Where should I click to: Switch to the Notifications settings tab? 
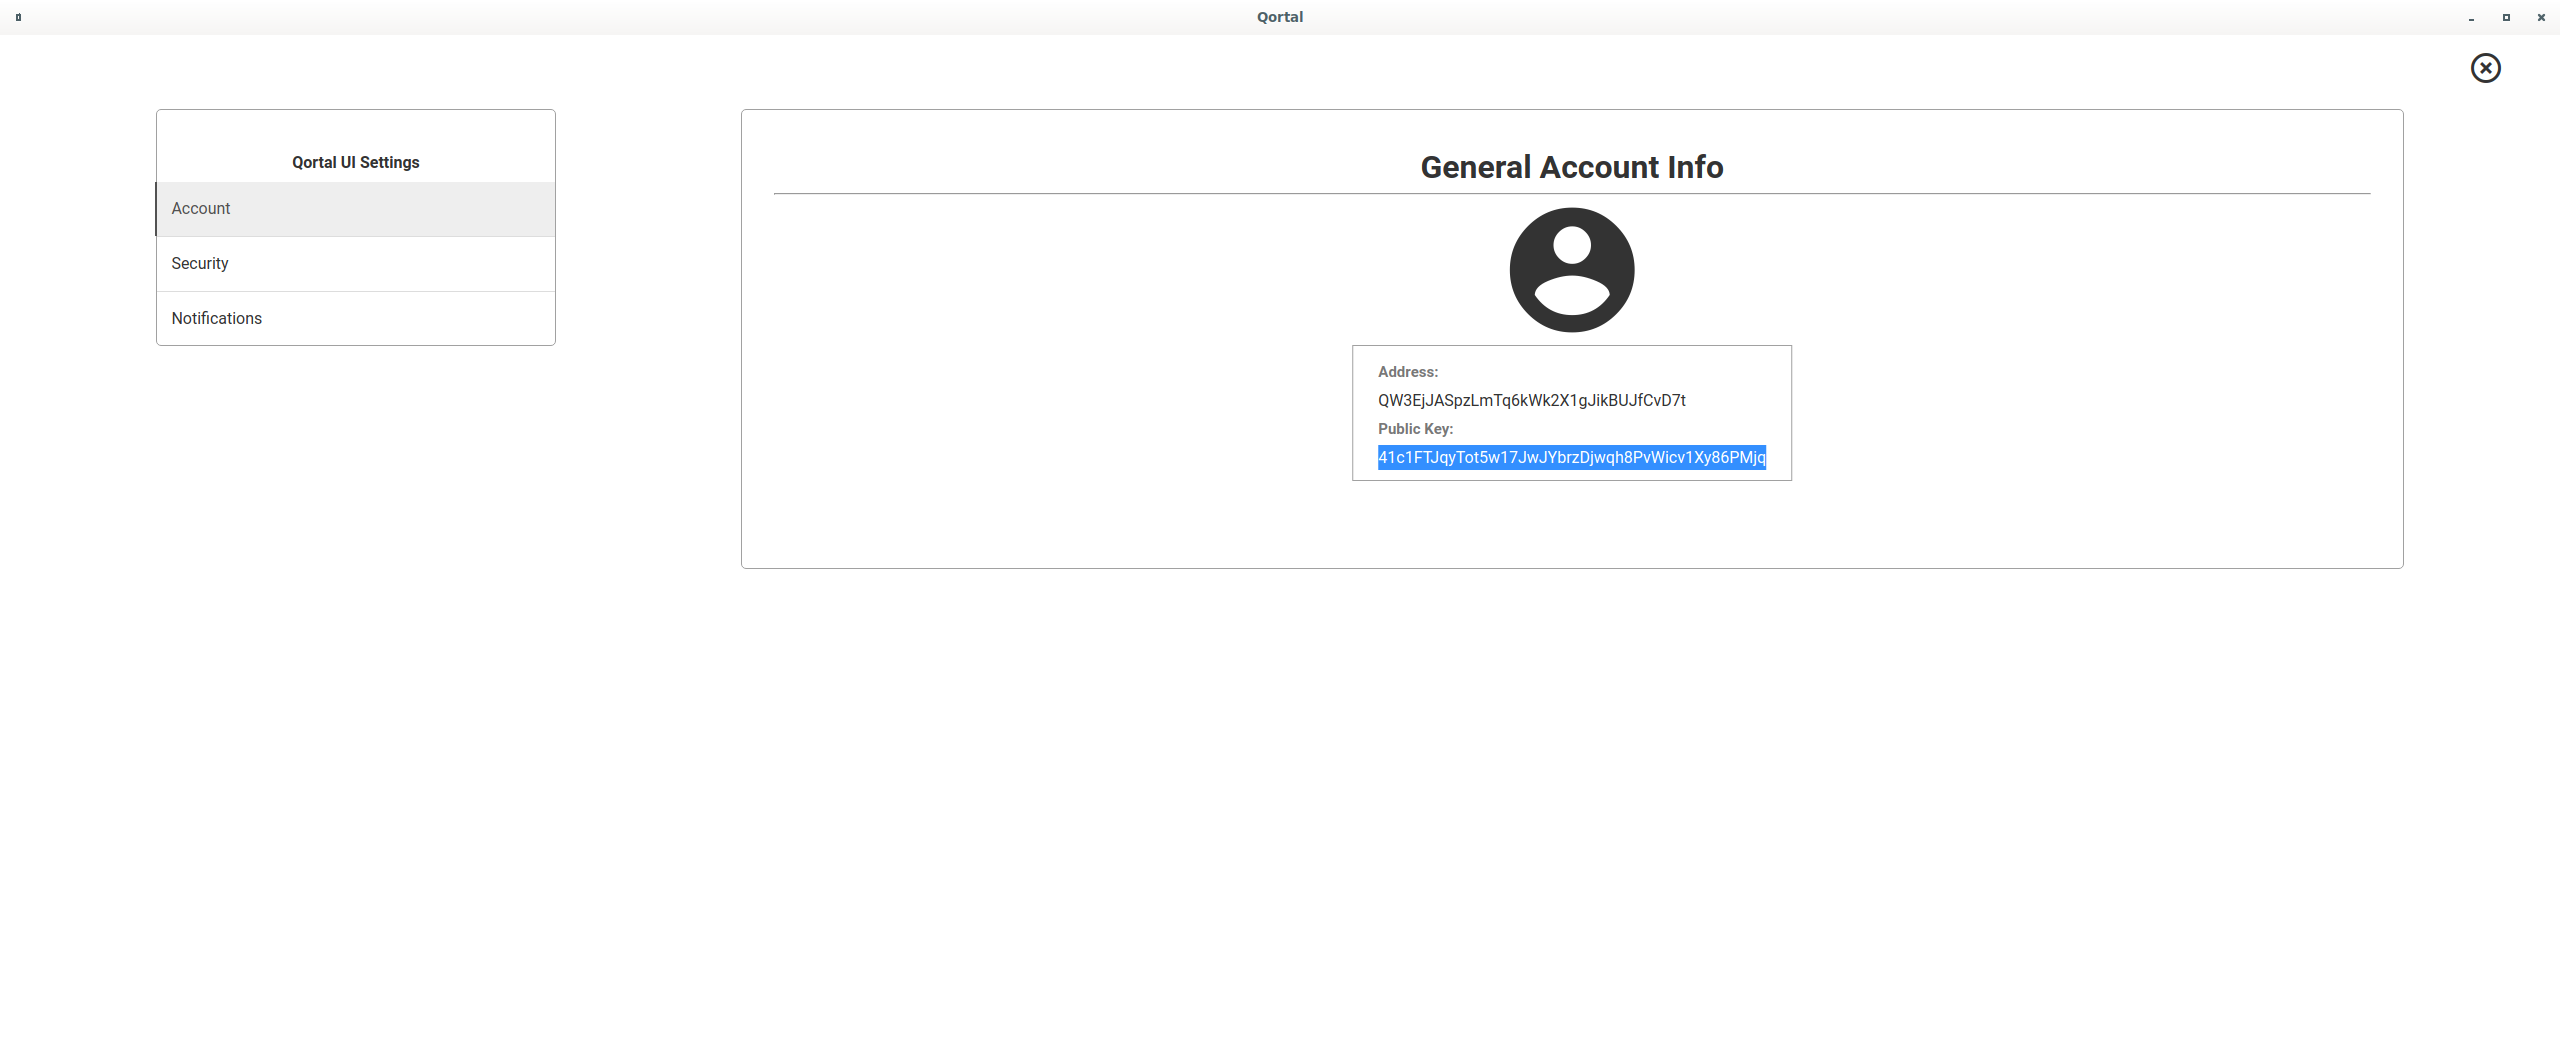pyautogui.click(x=356, y=319)
